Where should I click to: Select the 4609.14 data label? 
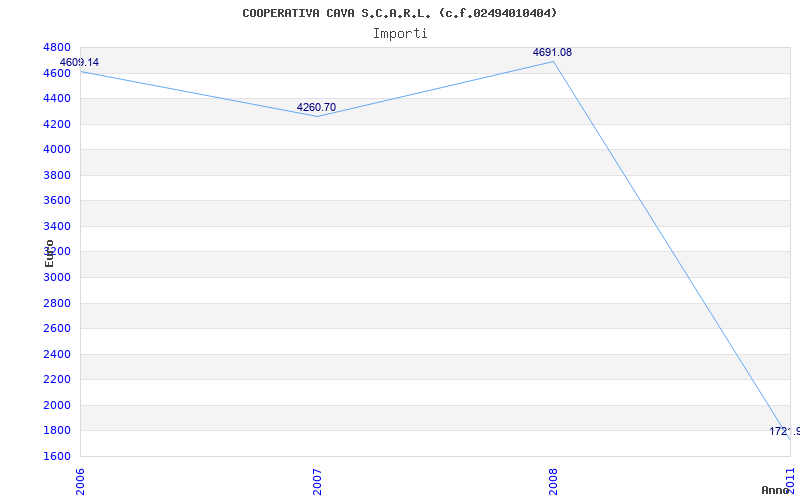[80, 62]
